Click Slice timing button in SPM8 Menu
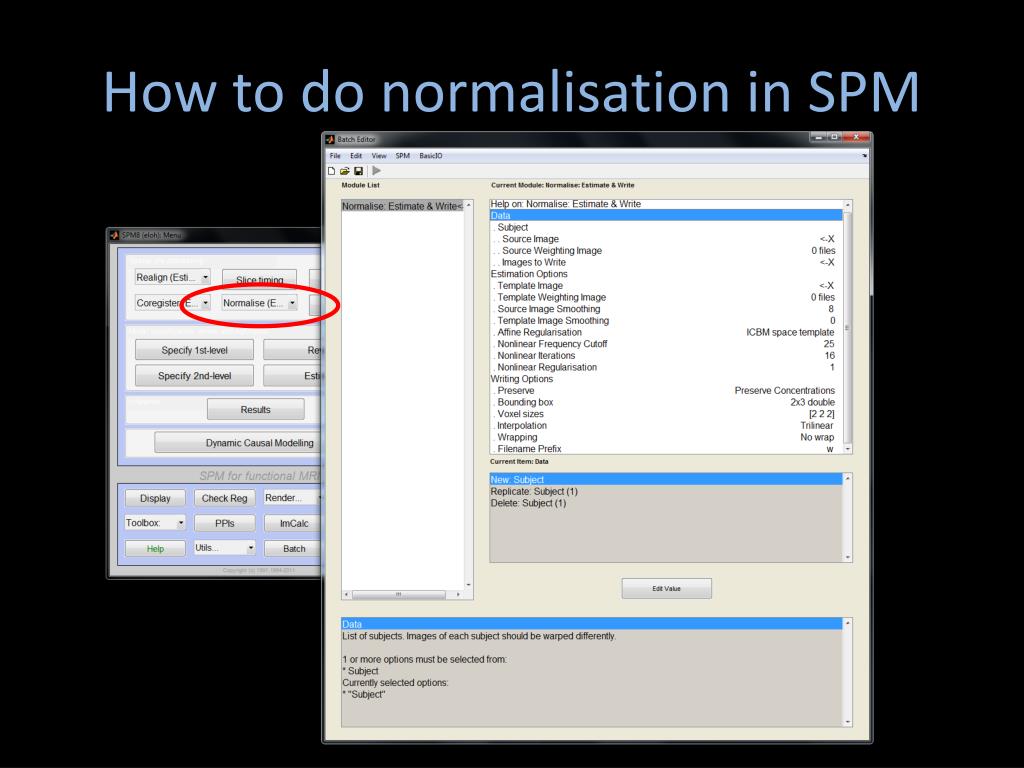 (x=259, y=279)
